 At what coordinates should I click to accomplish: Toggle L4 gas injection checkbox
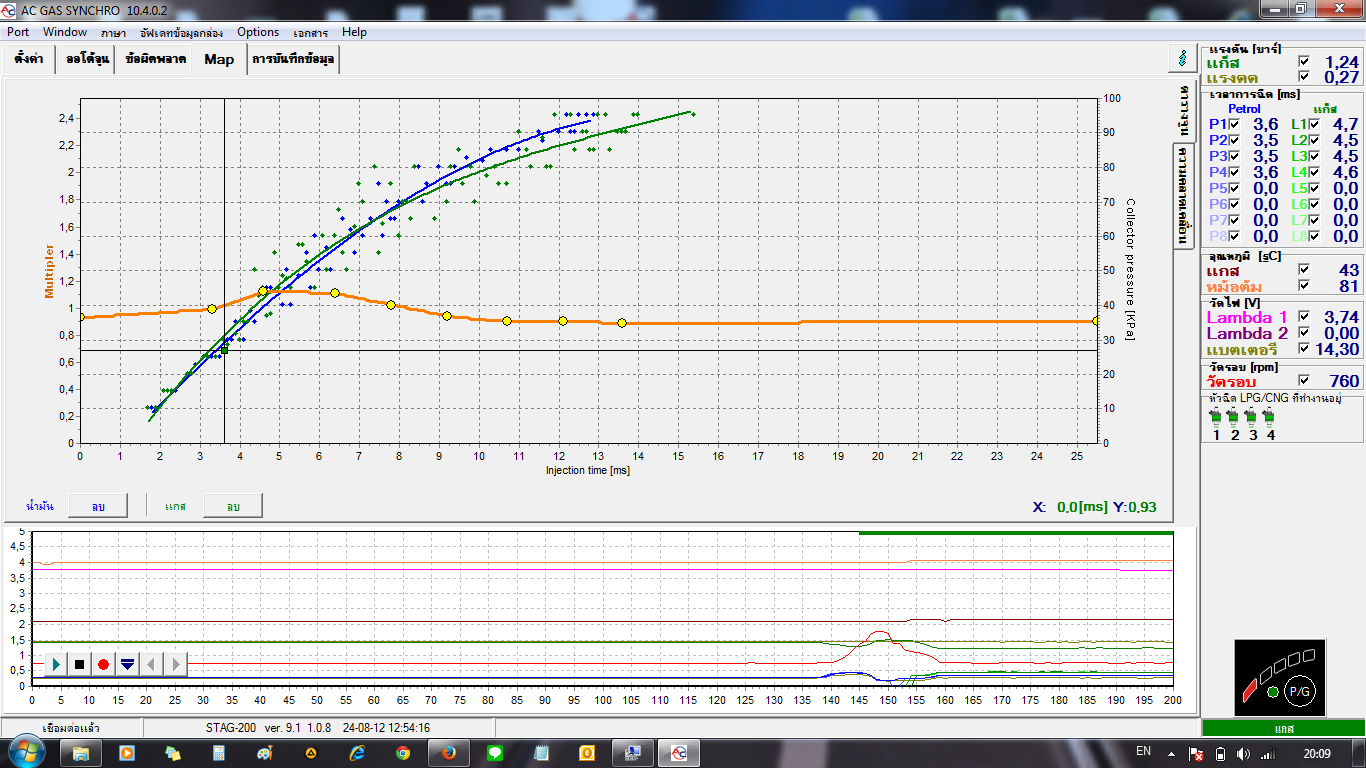[1314, 172]
